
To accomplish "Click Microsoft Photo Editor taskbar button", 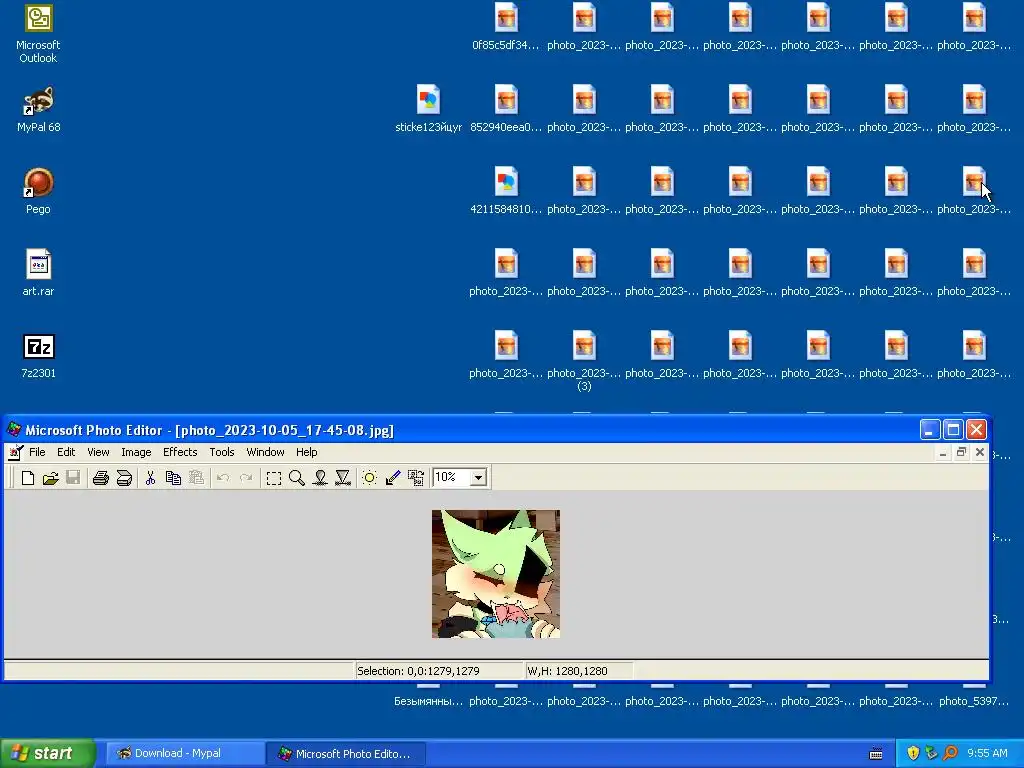I will tap(347, 754).
